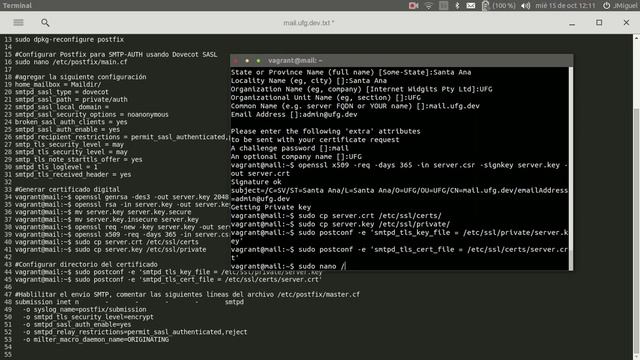Click the screen recording camera icon

click(413, 6)
